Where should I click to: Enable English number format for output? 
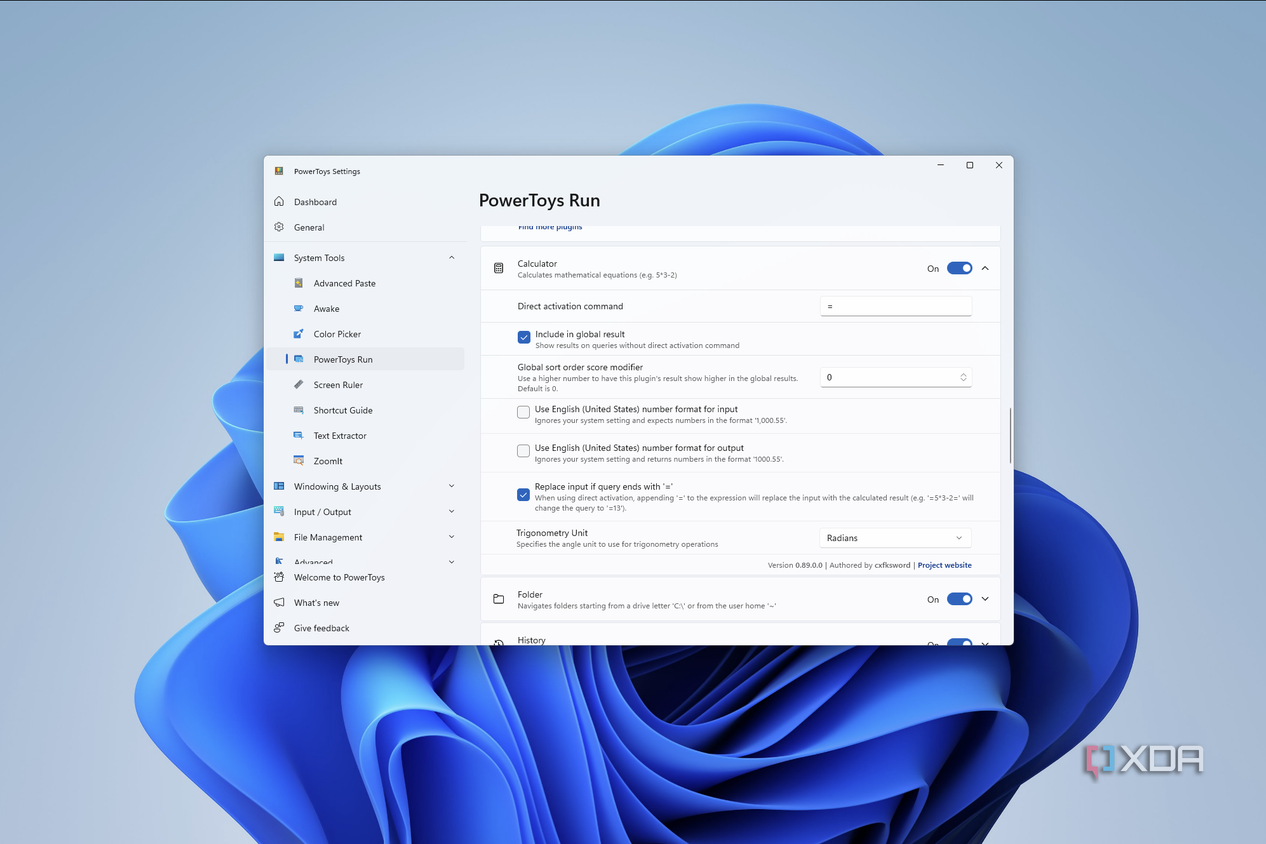[523, 451]
